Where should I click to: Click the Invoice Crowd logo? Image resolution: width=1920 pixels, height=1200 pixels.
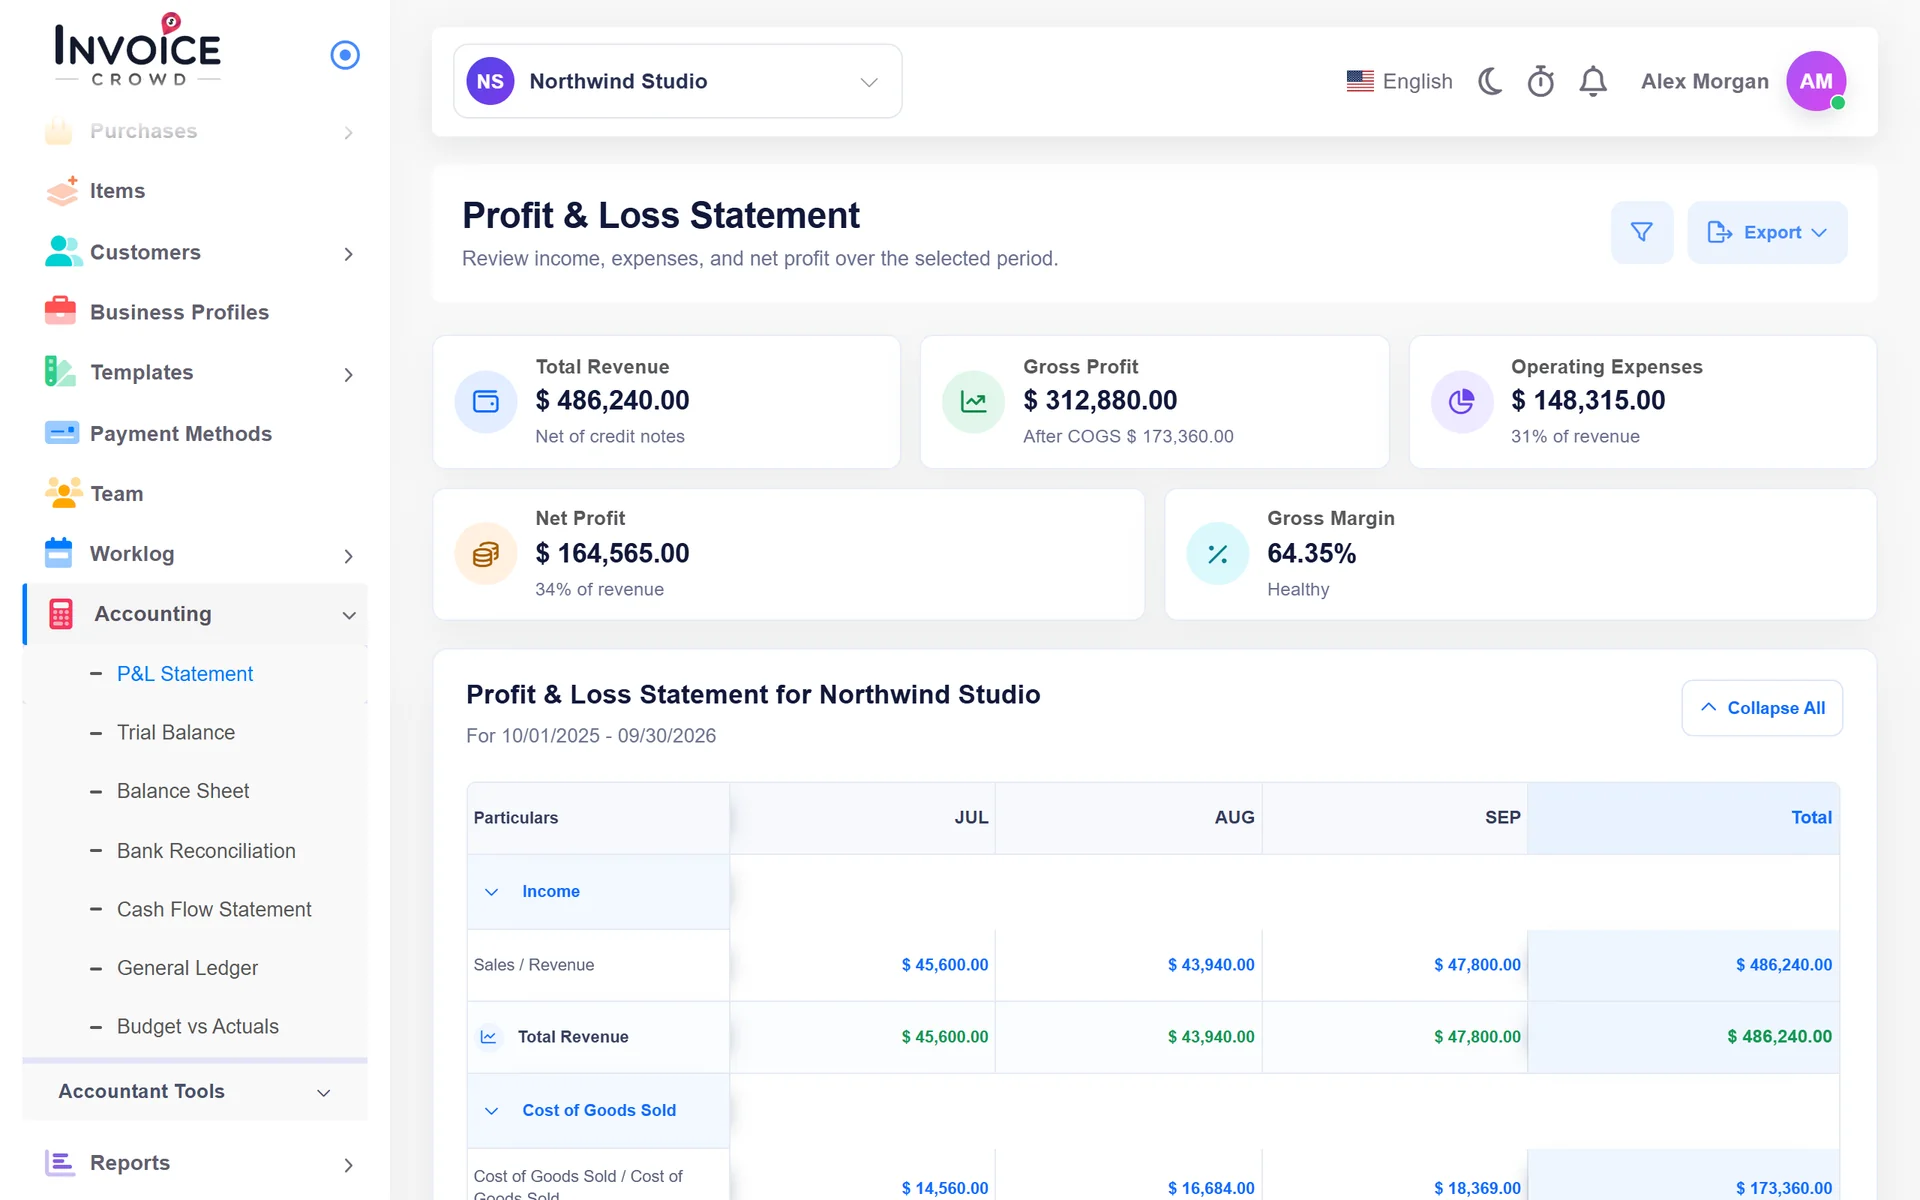pyautogui.click(x=138, y=50)
